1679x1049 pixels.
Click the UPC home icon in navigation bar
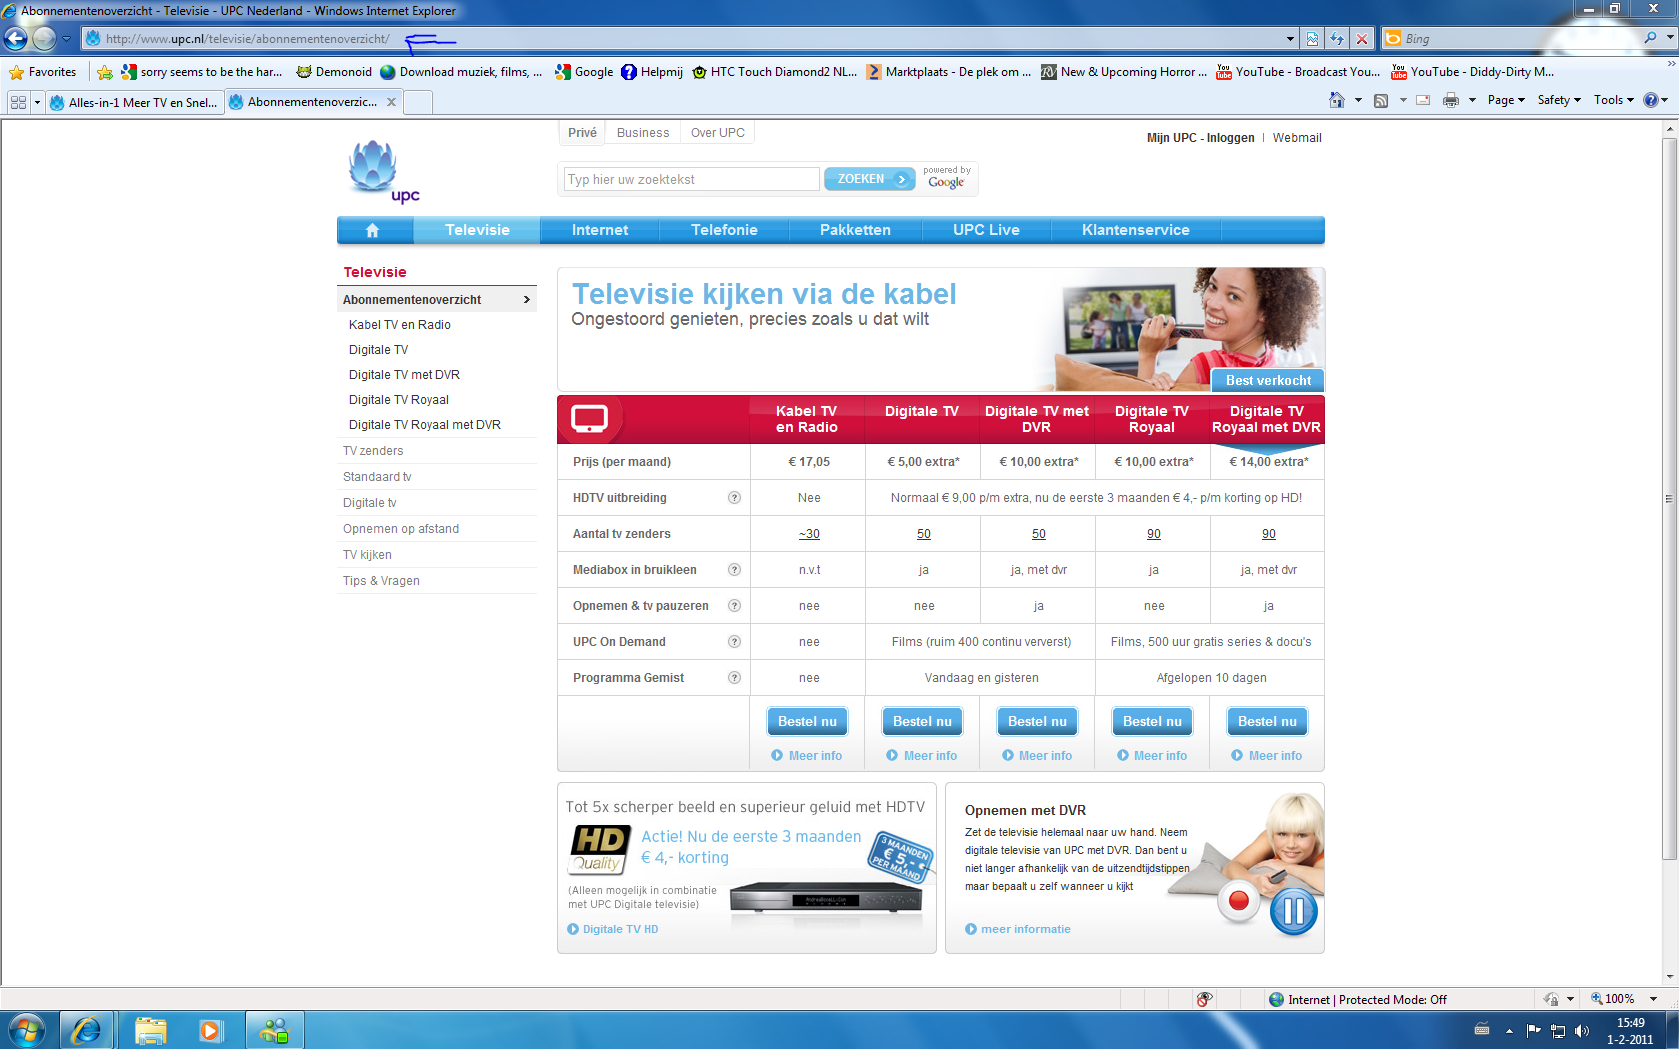(x=372, y=230)
